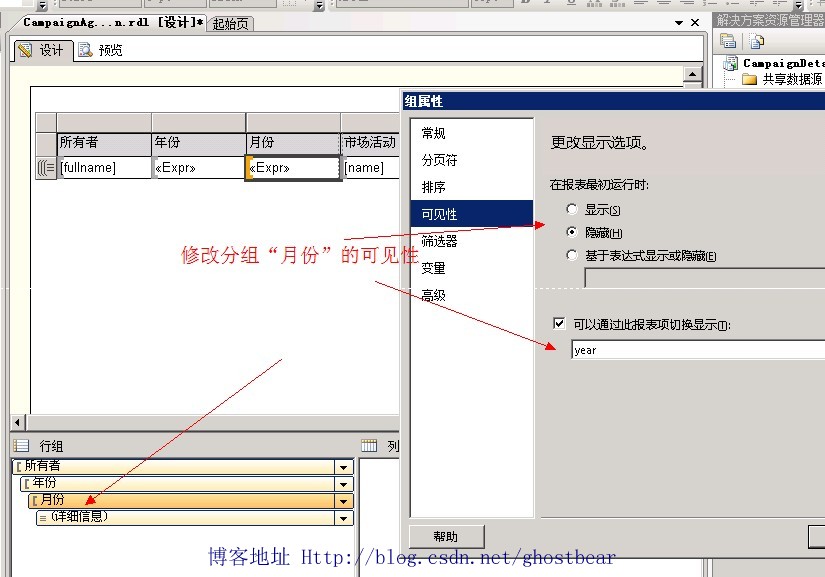Screen dimensions: 825x577
Task: Click the 年份 header cell
Action: tap(199, 143)
